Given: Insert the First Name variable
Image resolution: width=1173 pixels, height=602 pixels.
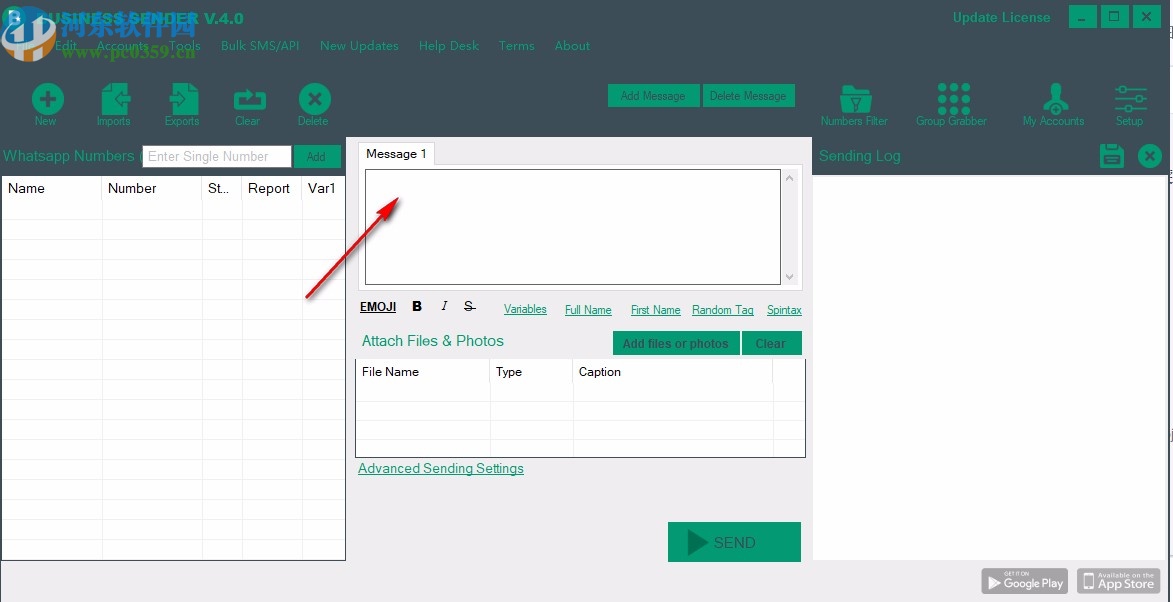Looking at the screenshot, I should 655,310.
